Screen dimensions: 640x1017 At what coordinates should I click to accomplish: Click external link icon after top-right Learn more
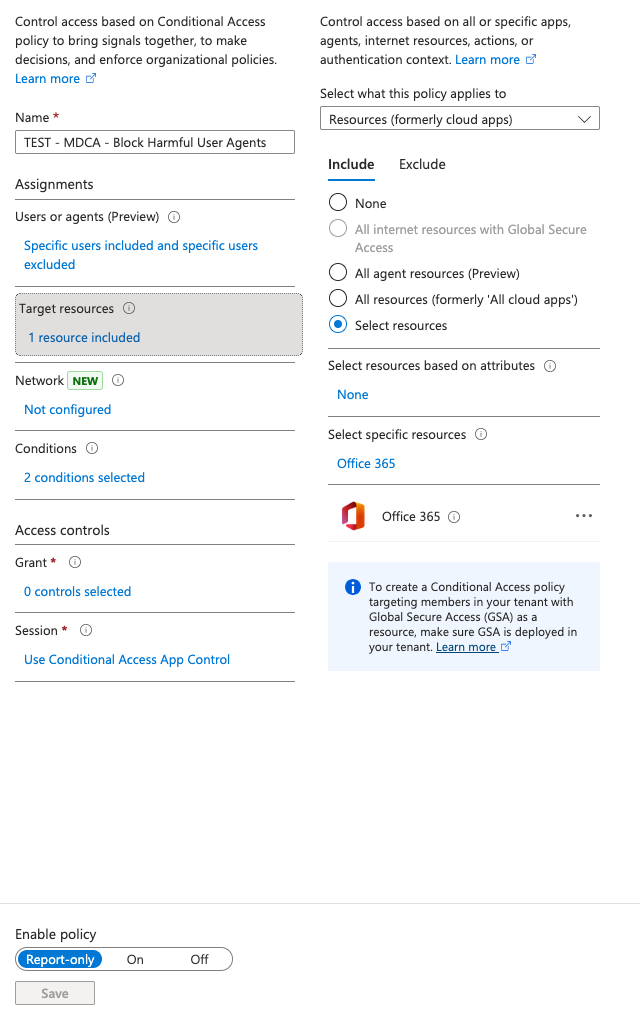click(x=530, y=60)
